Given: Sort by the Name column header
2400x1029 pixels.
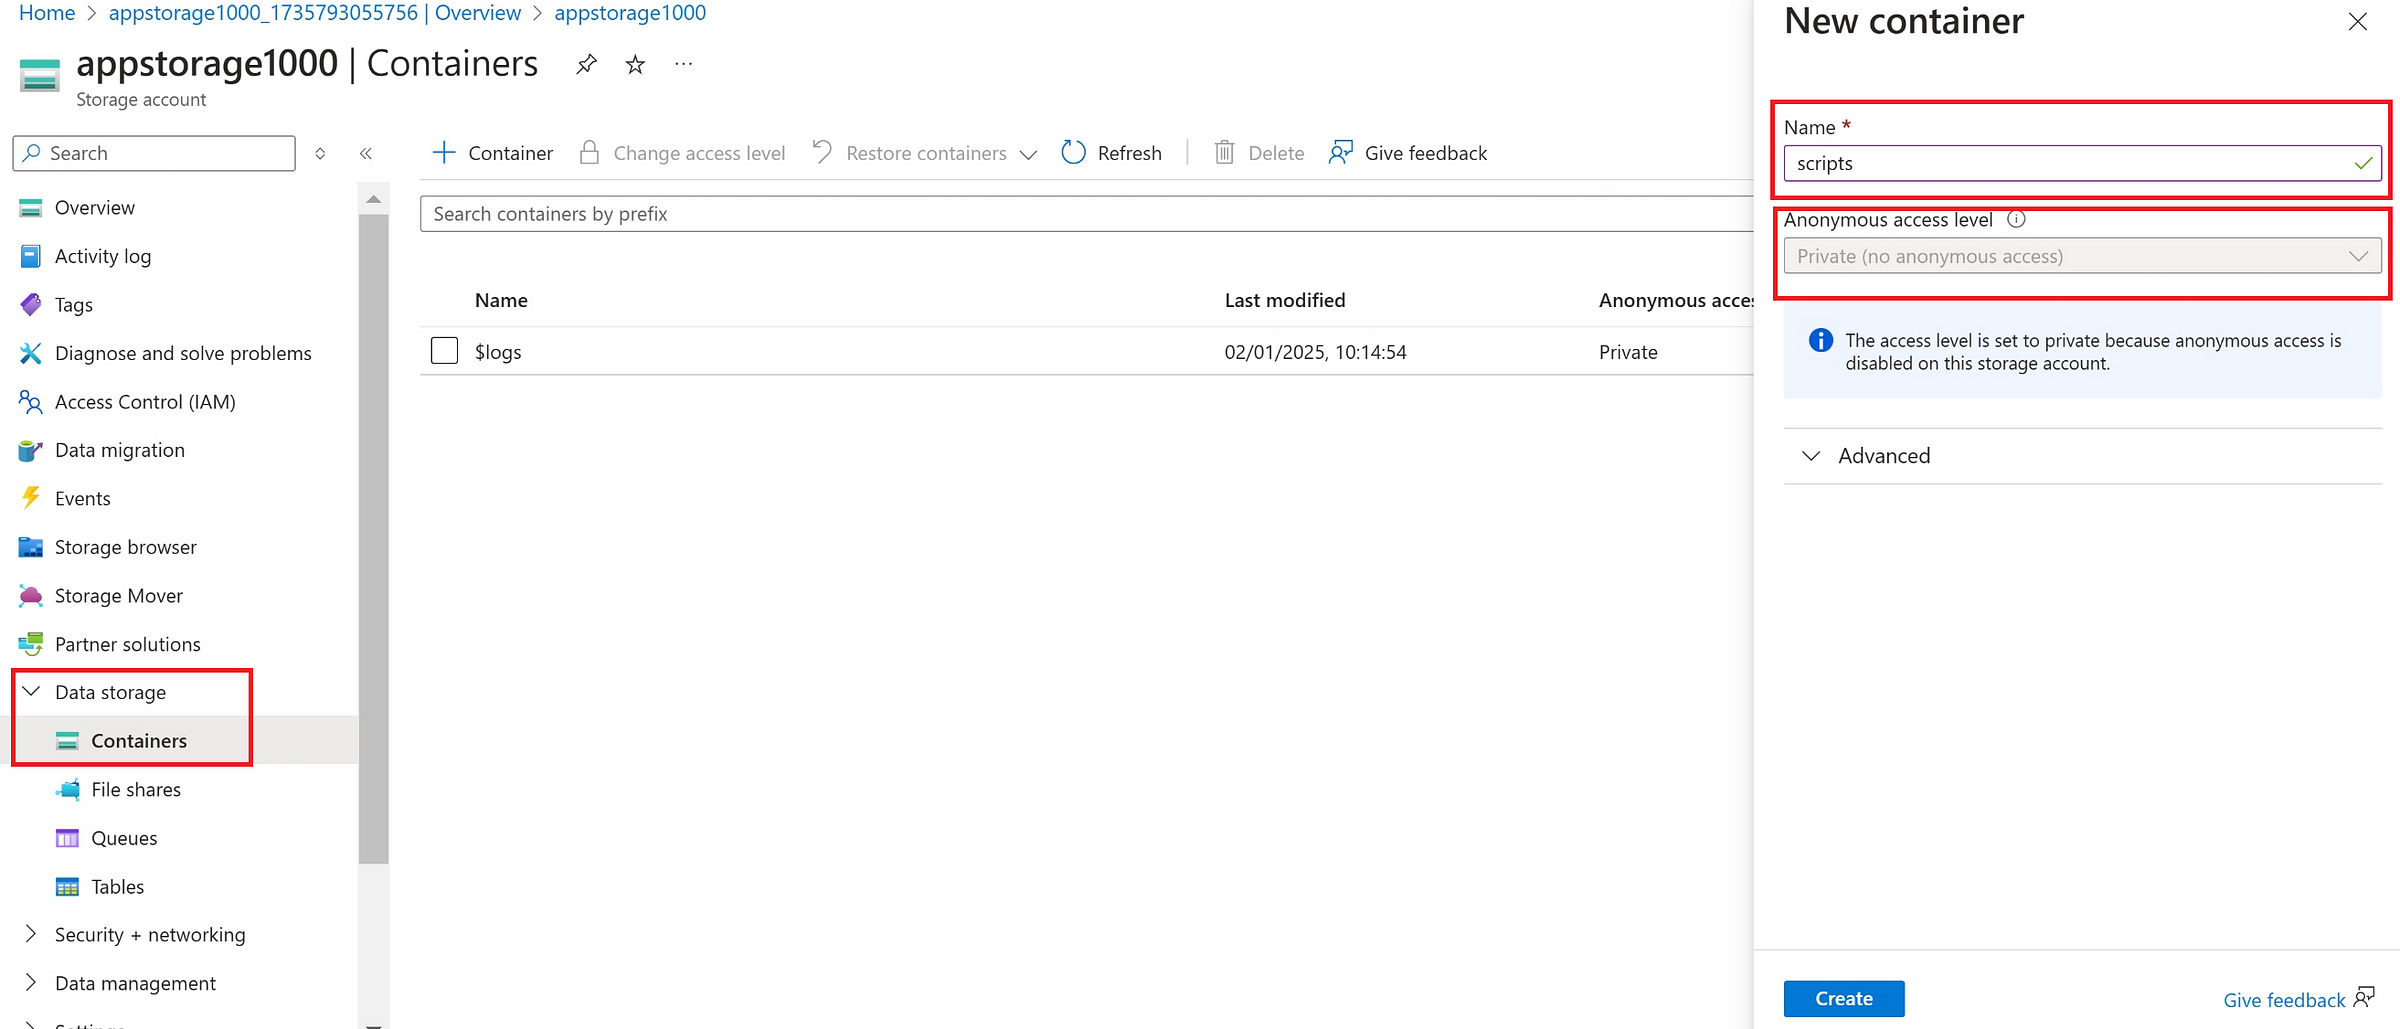Looking at the screenshot, I should click(501, 300).
